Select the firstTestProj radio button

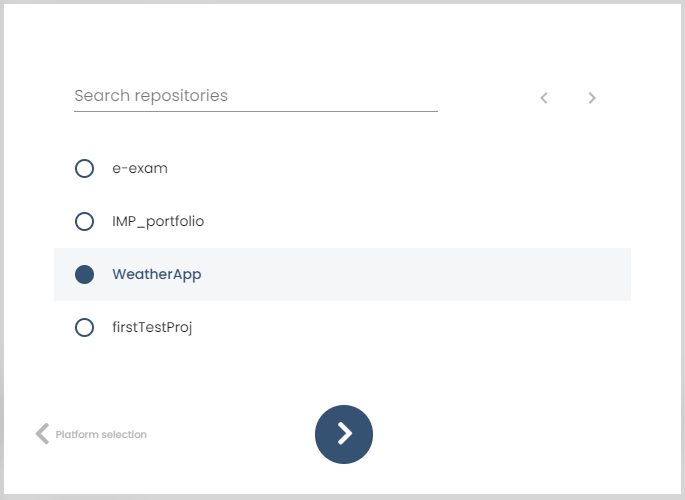click(x=85, y=327)
